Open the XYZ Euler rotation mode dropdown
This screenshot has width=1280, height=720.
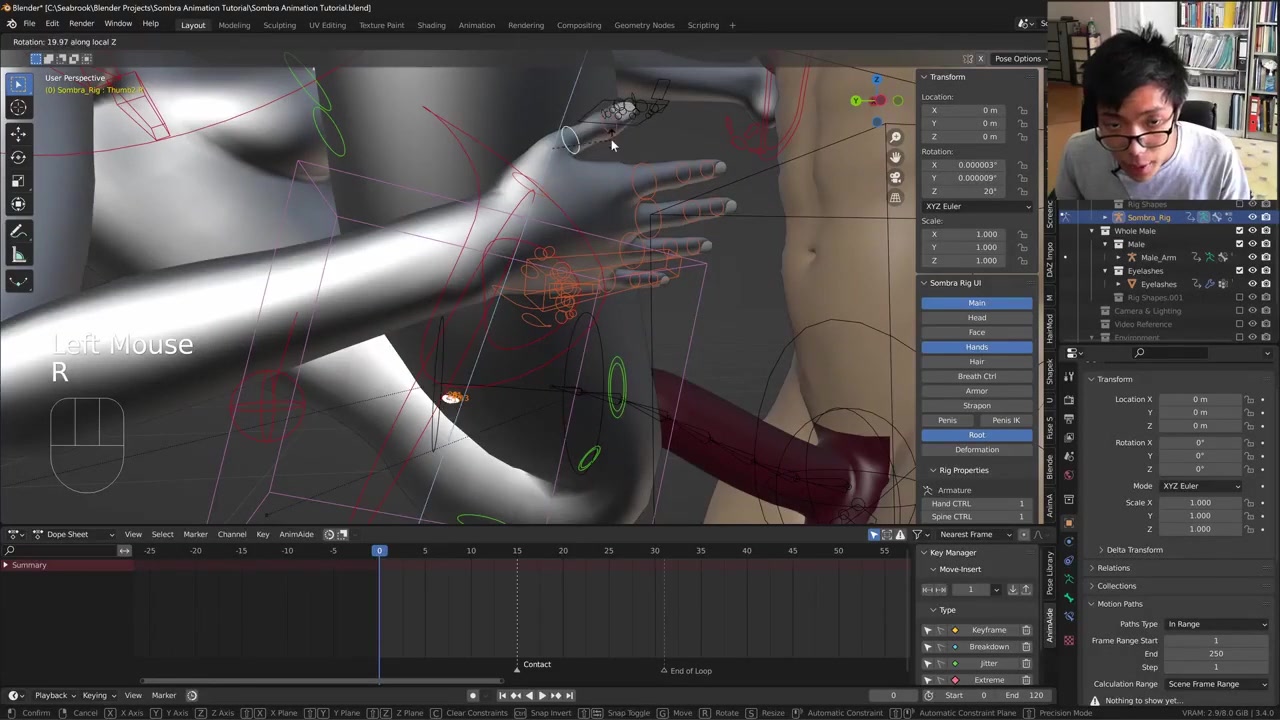tap(976, 206)
